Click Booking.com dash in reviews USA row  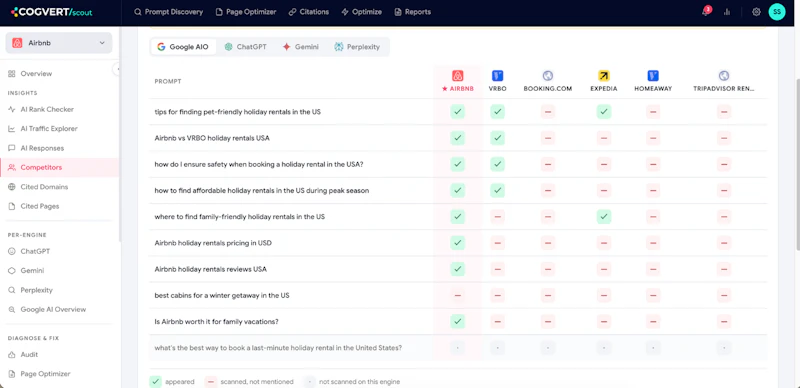point(548,269)
